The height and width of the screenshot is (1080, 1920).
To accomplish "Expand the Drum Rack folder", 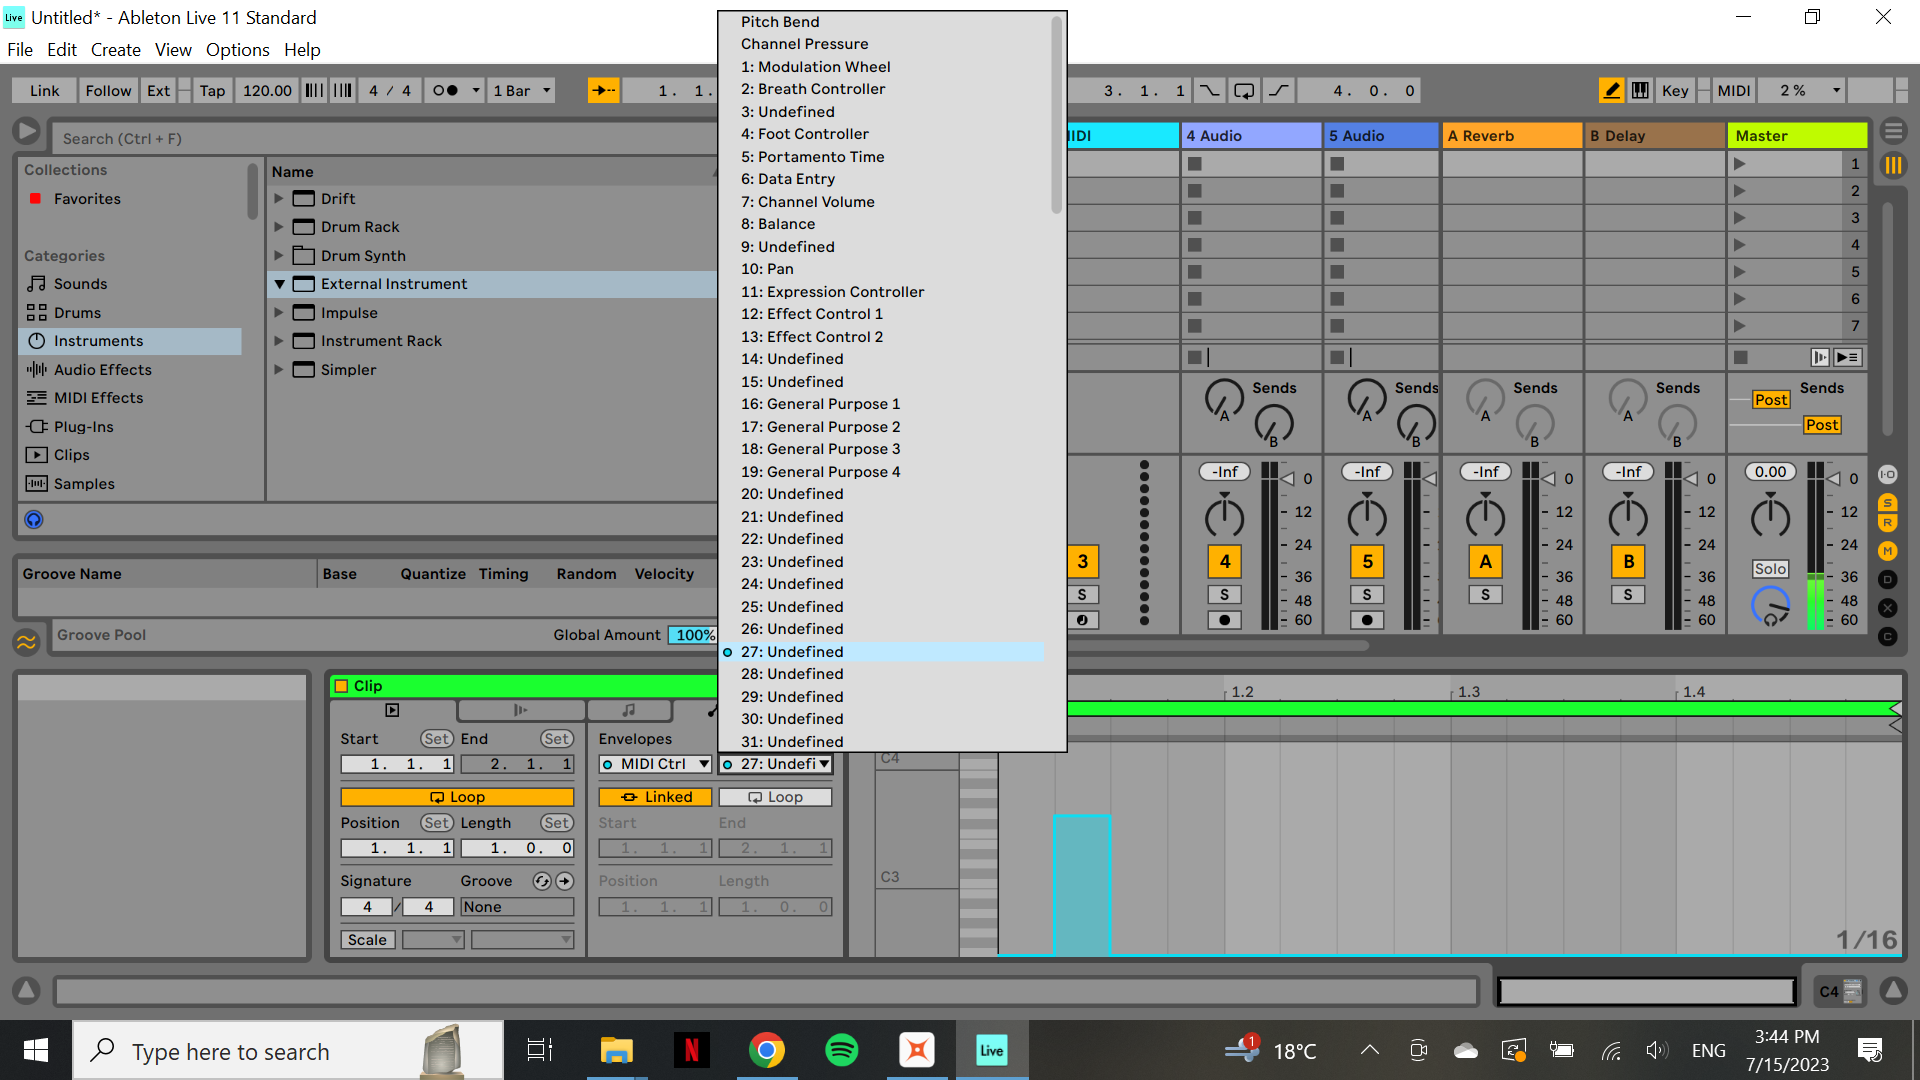I will (x=279, y=227).
